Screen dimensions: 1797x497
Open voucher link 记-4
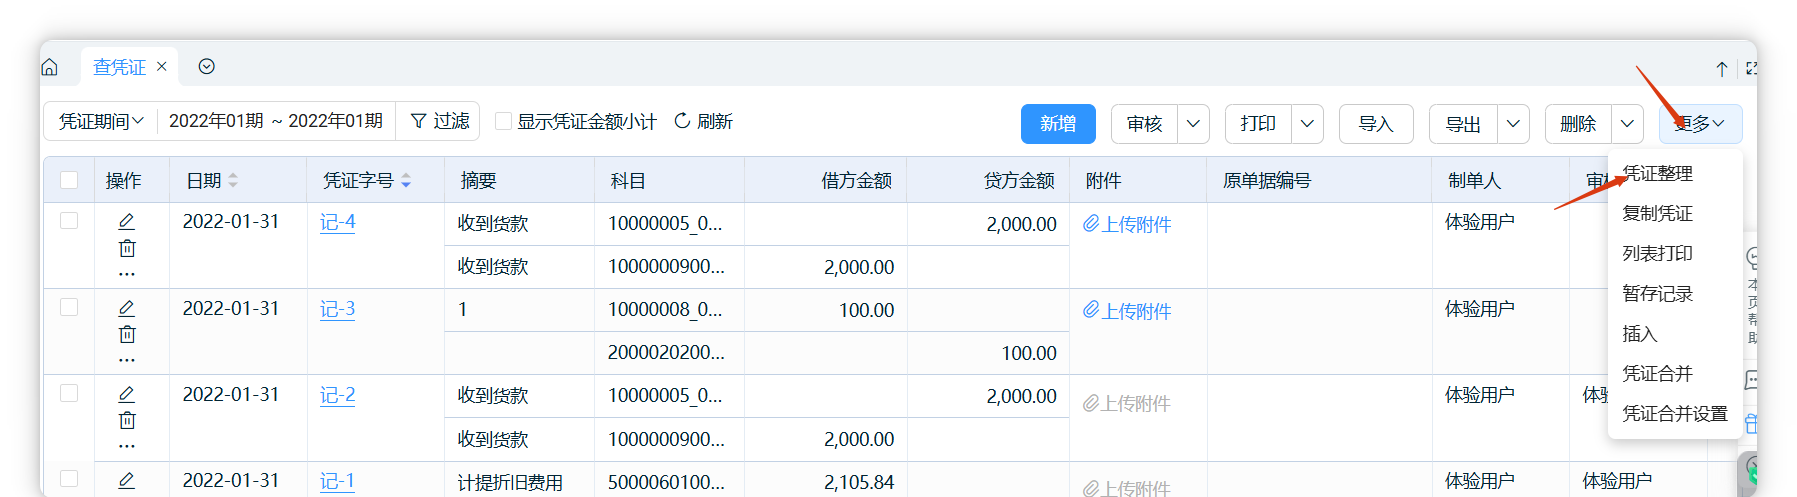click(337, 222)
